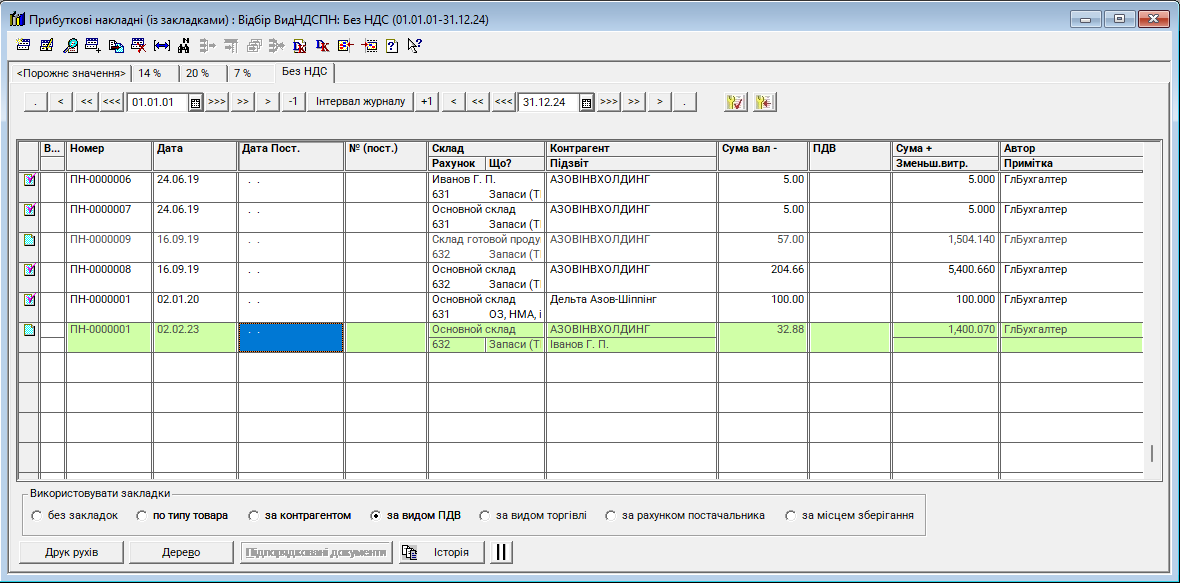Click the delete record icon with red X
Screen dimensions: 1180x583
(x=138, y=45)
